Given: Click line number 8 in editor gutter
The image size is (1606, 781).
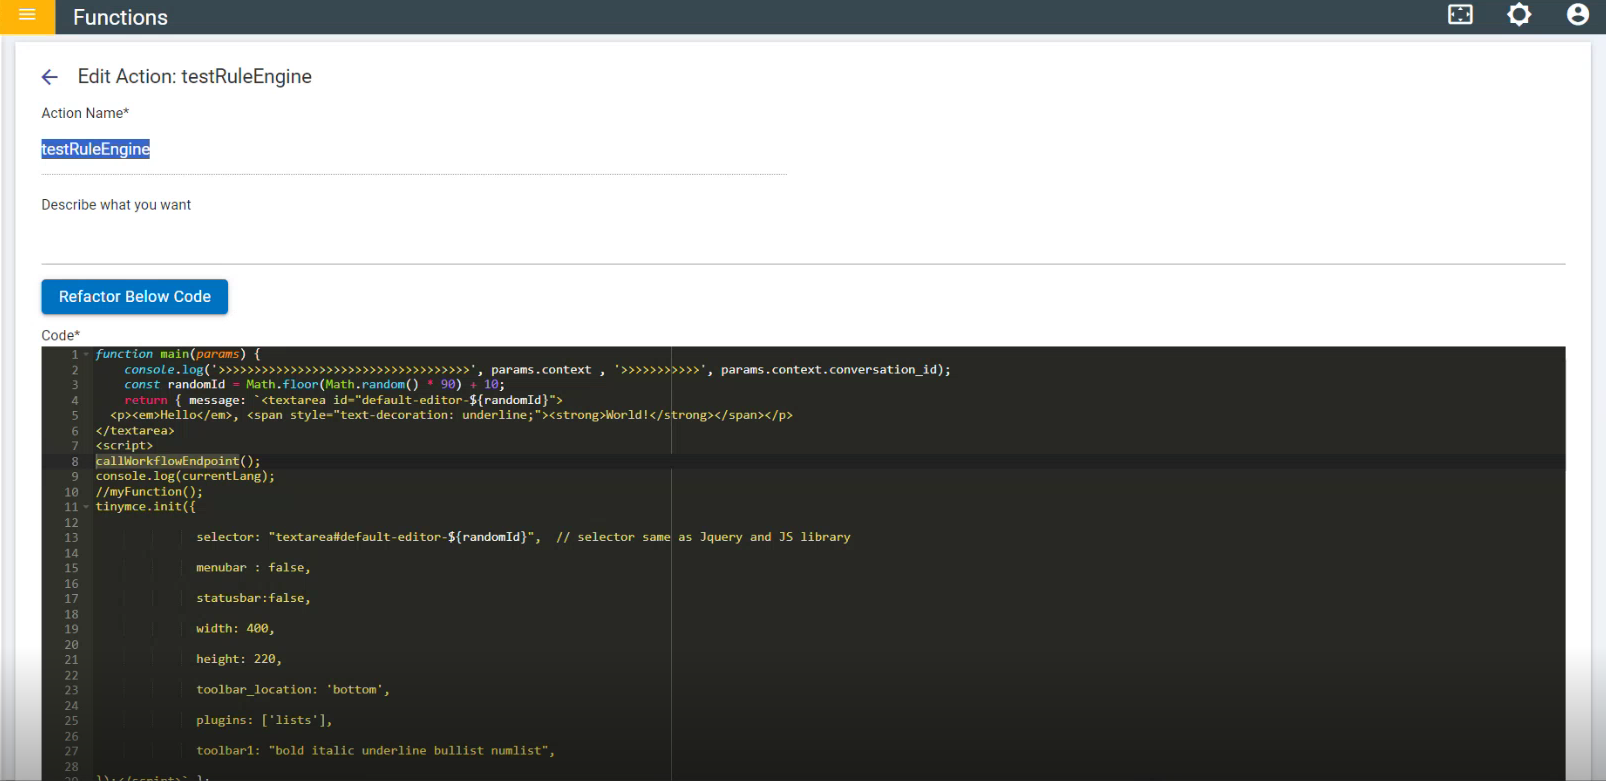Looking at the screenshot, I should click(74, 461).
